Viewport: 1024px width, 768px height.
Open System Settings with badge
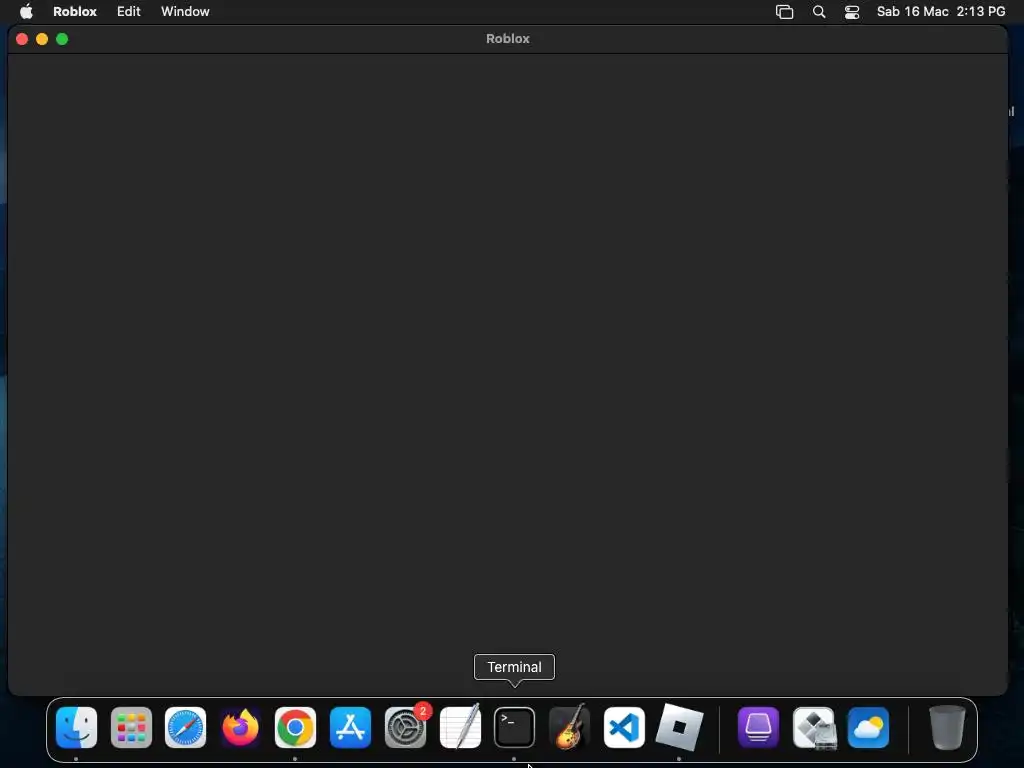click(406, 728)
